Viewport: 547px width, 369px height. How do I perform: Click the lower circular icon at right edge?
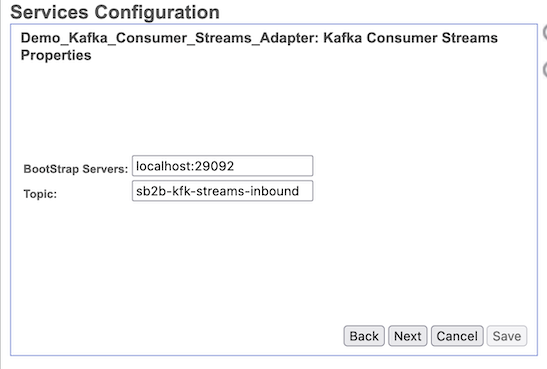[x=545, y=69]
